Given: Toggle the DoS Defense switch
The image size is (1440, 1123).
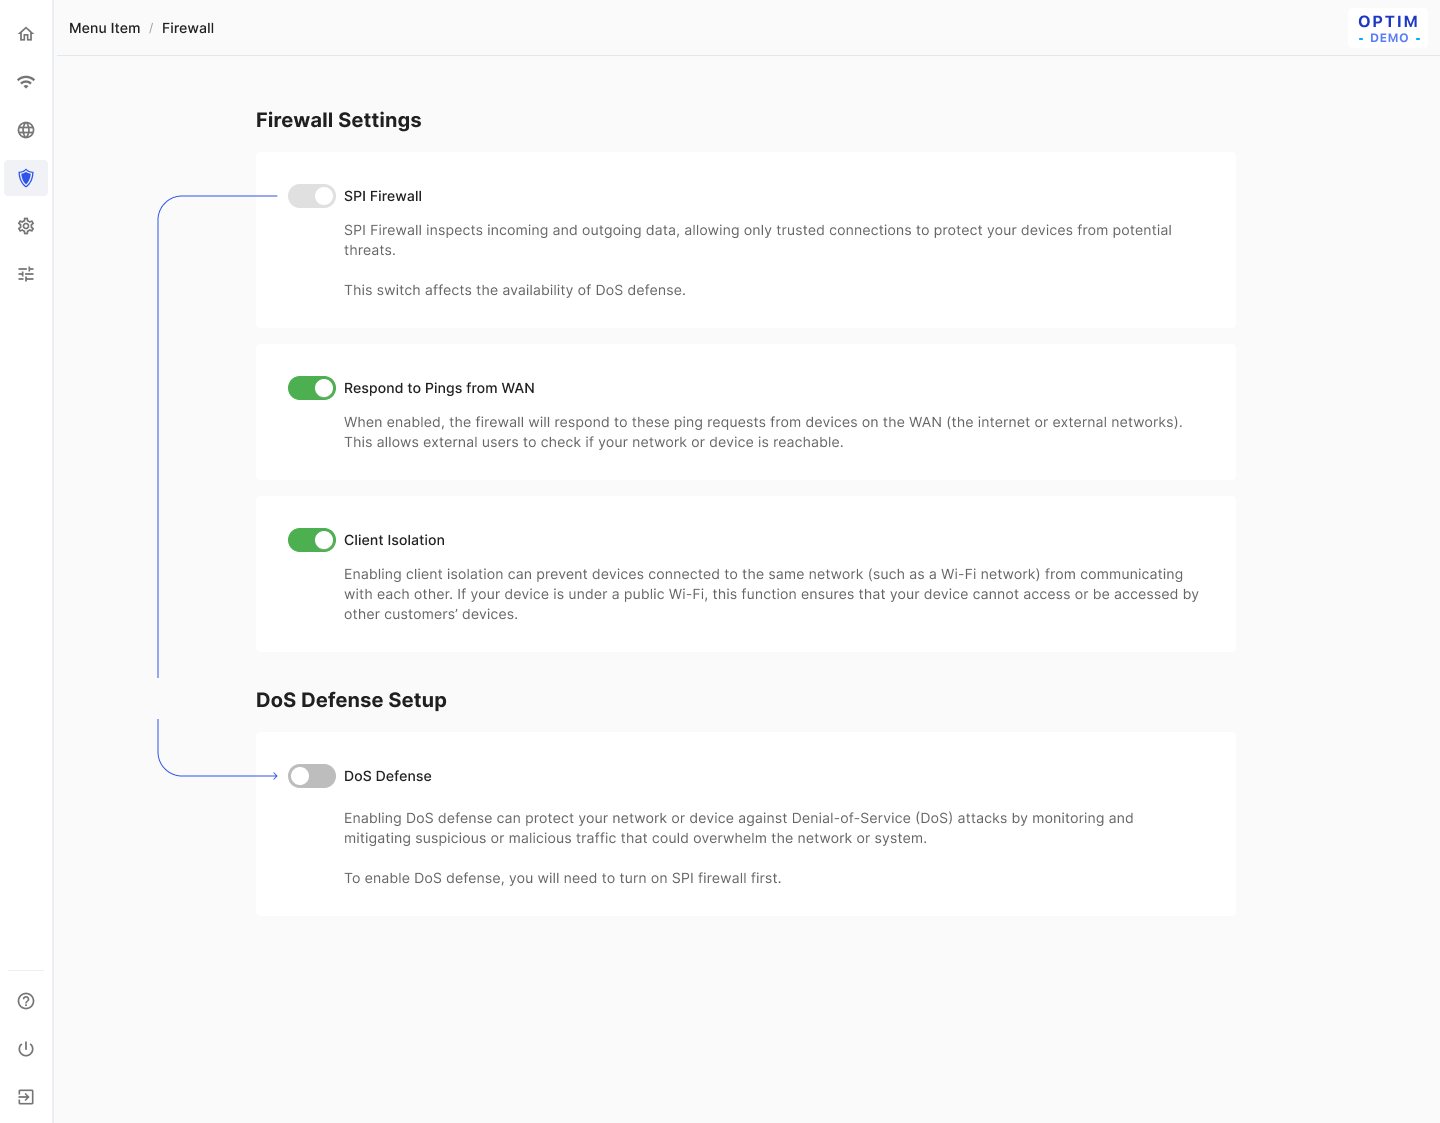Looking at the screenshot, I should (312, 776).
